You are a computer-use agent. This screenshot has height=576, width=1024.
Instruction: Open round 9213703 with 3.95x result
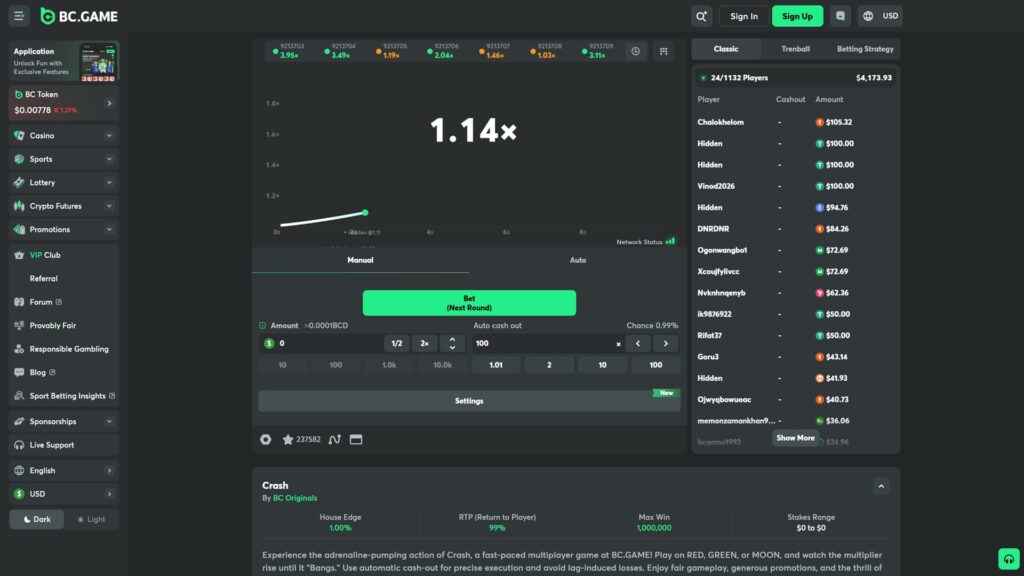(x=289, y=51)
